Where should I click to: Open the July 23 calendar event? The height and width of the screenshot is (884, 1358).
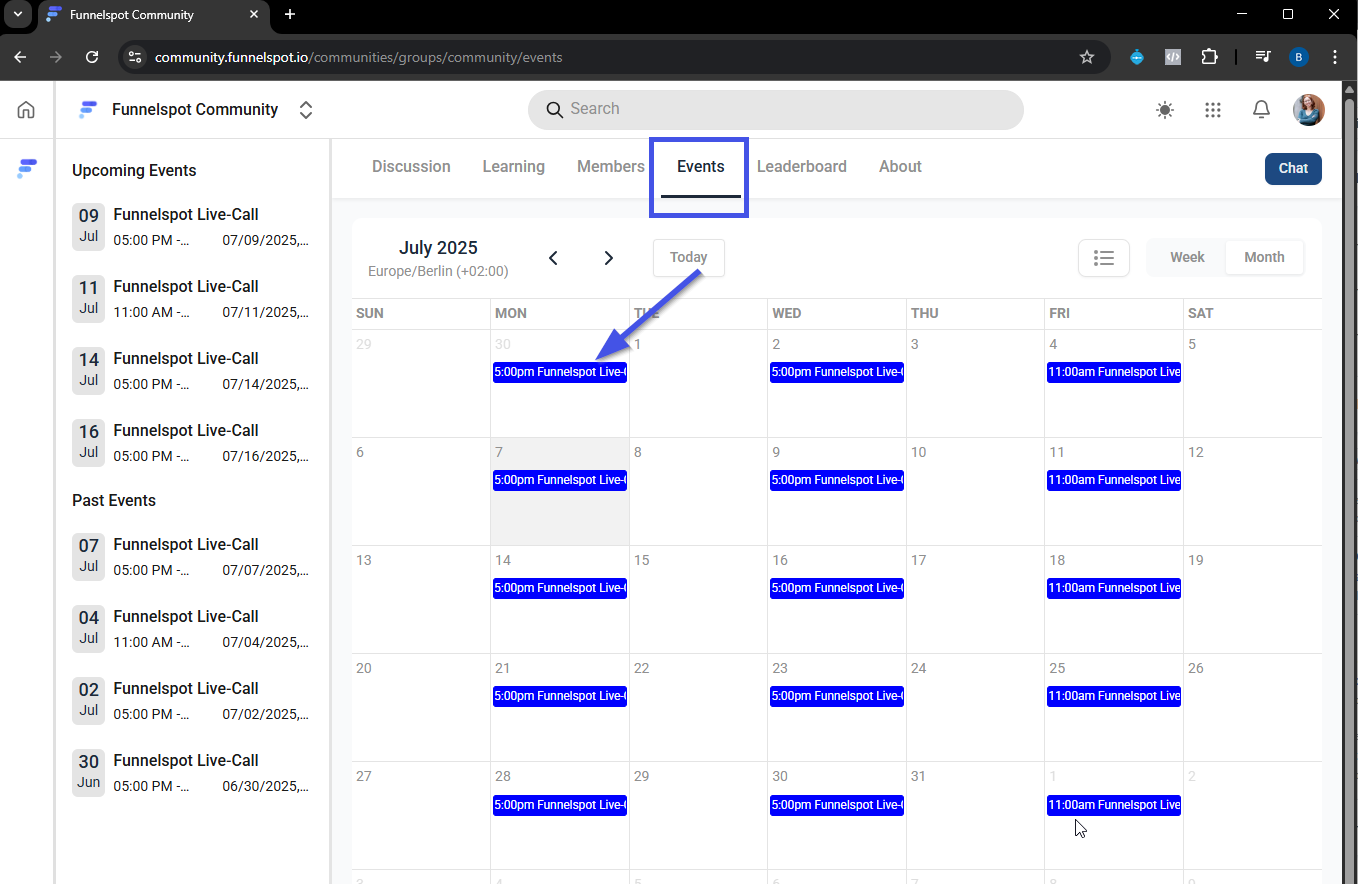point(837,696)
